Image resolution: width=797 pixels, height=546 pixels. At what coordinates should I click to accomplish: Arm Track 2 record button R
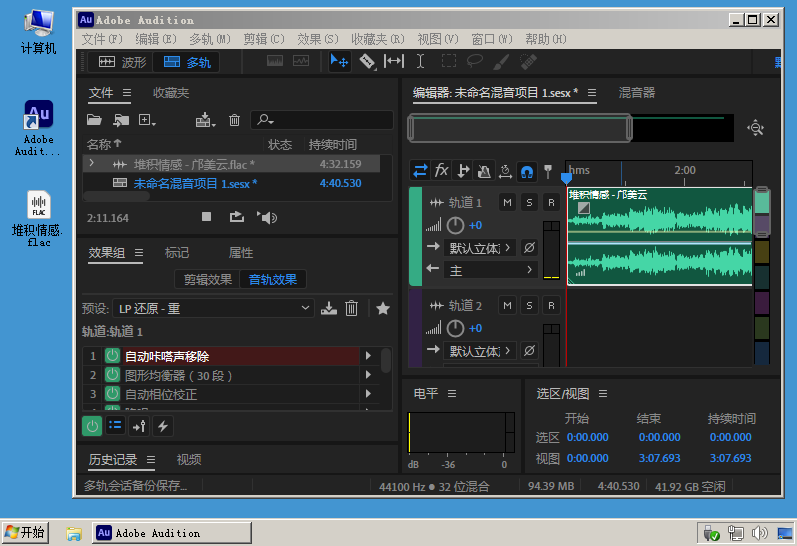[x=551, y=305]
